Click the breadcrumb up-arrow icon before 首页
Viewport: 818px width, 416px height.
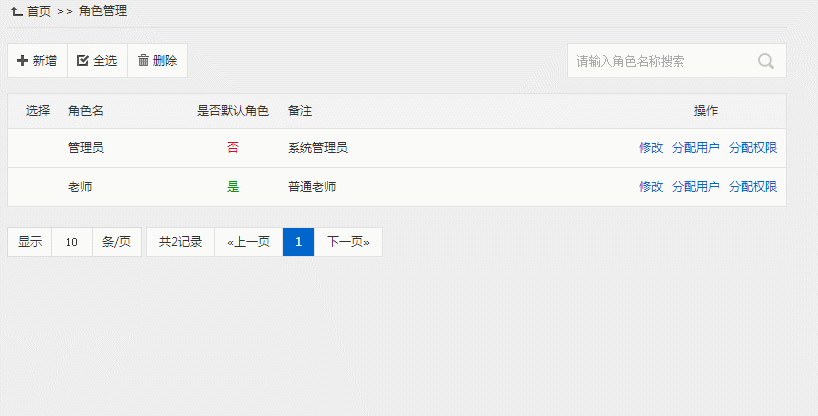pos(17,11)
